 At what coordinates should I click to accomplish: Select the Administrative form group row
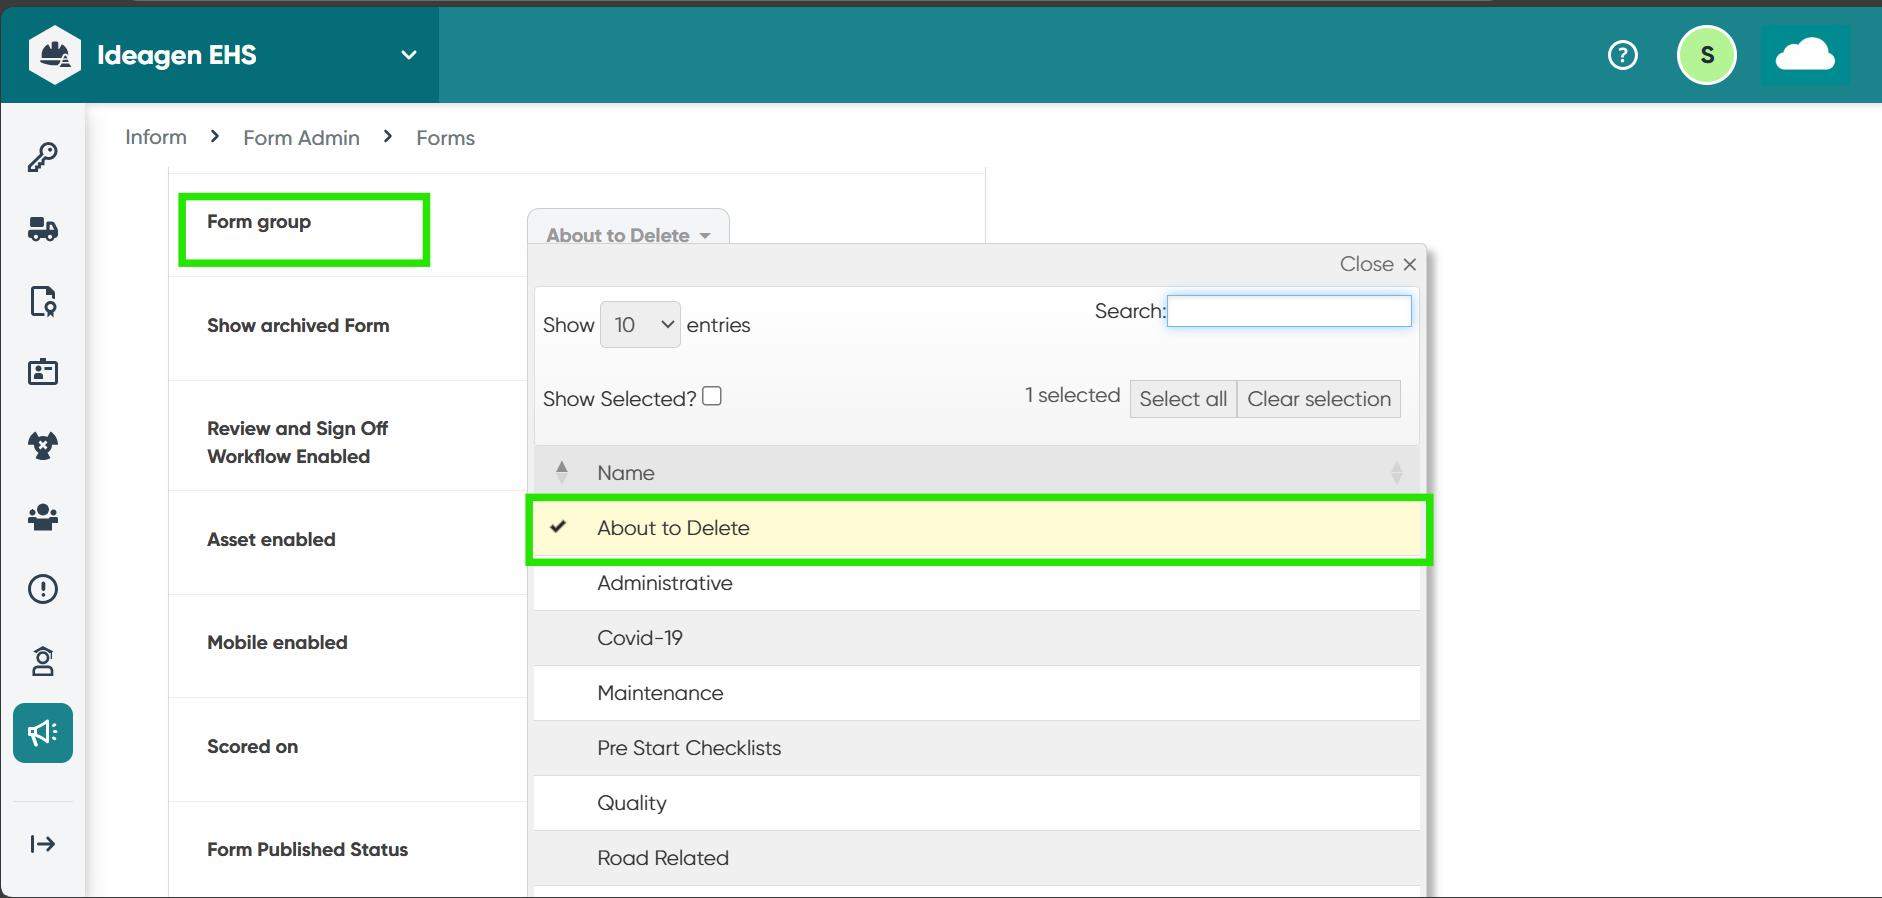(665, 583)
